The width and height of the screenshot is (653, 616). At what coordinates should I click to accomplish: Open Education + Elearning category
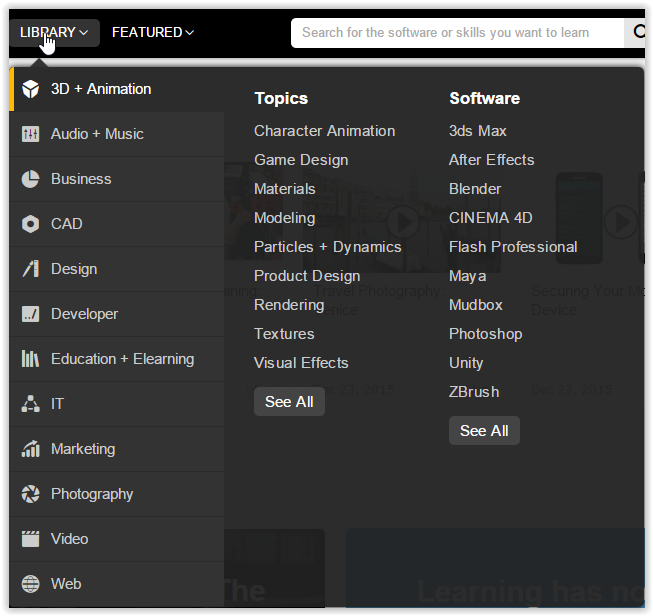(x=117, y=359)
